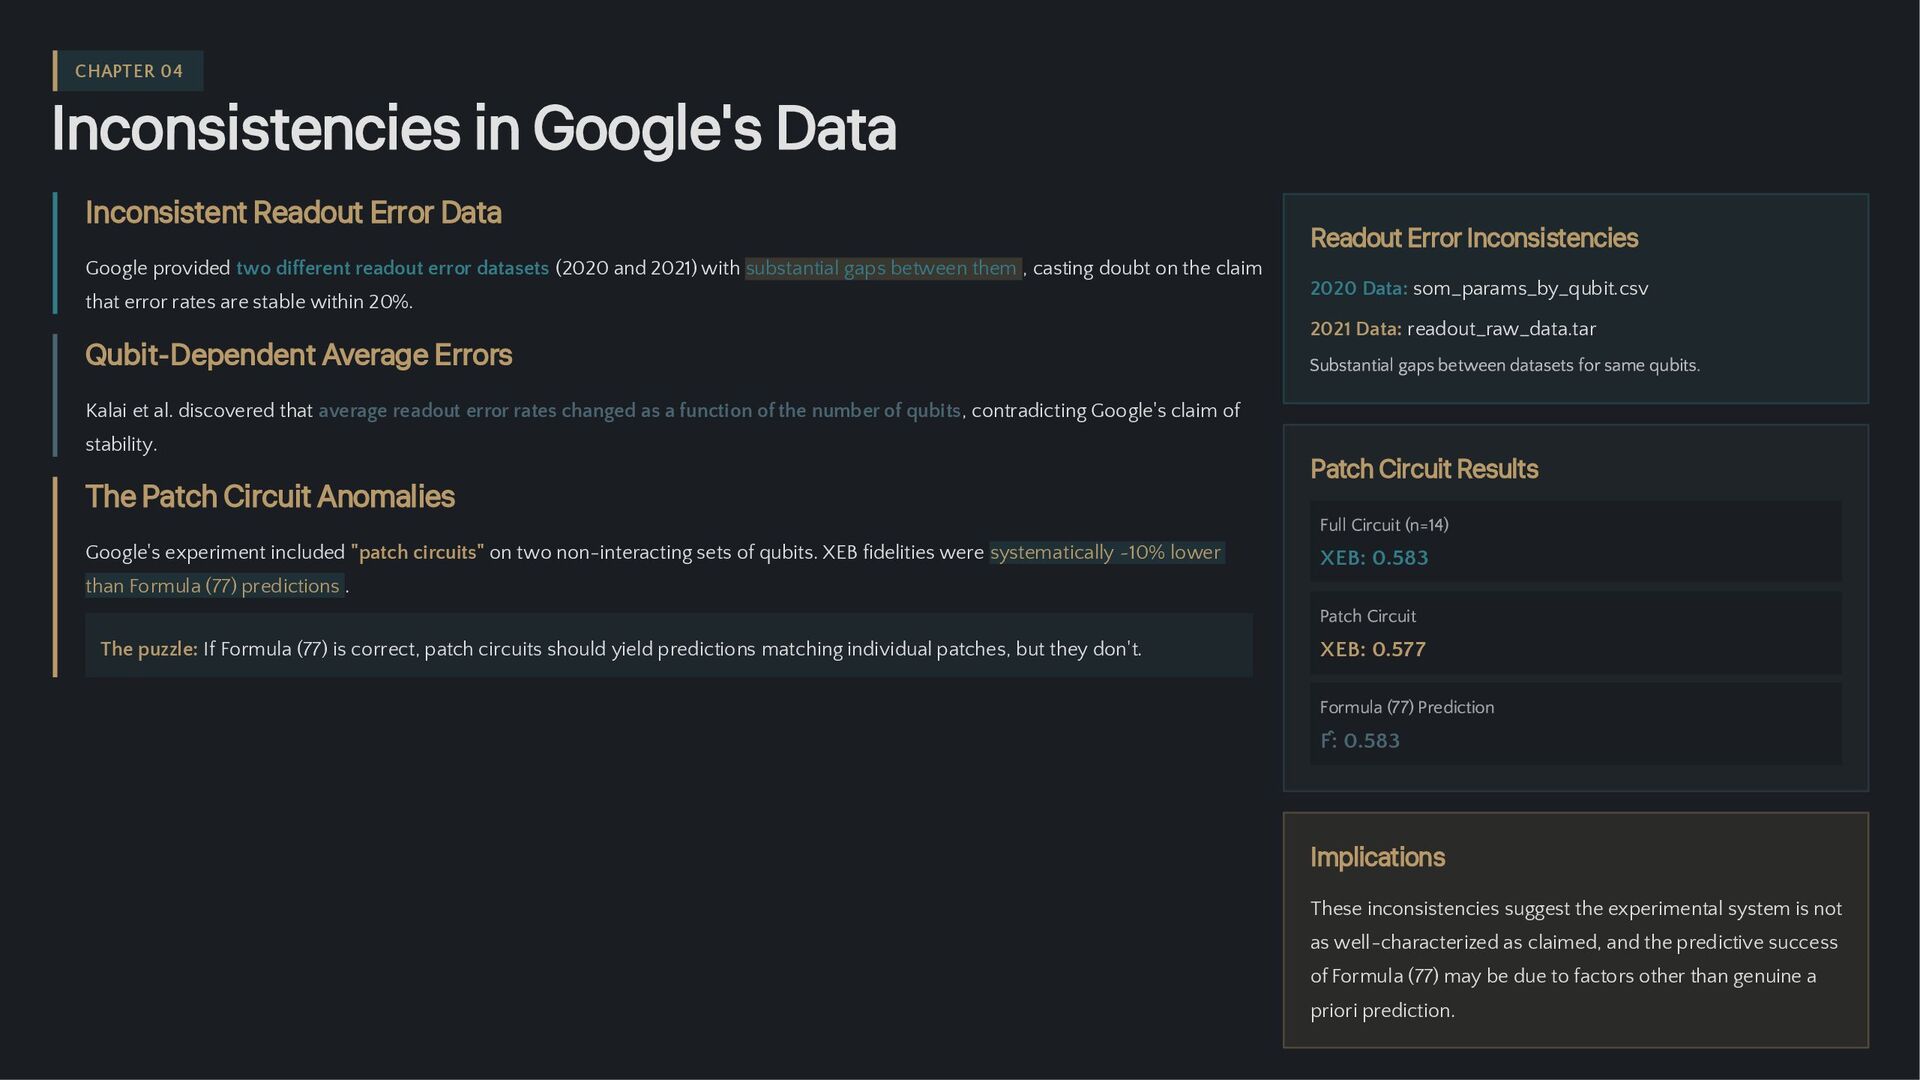The image size is (1920, 1080).
Task: Select the Qubit-Dependent Average Errors heading
Action: [x=298, y=355]
